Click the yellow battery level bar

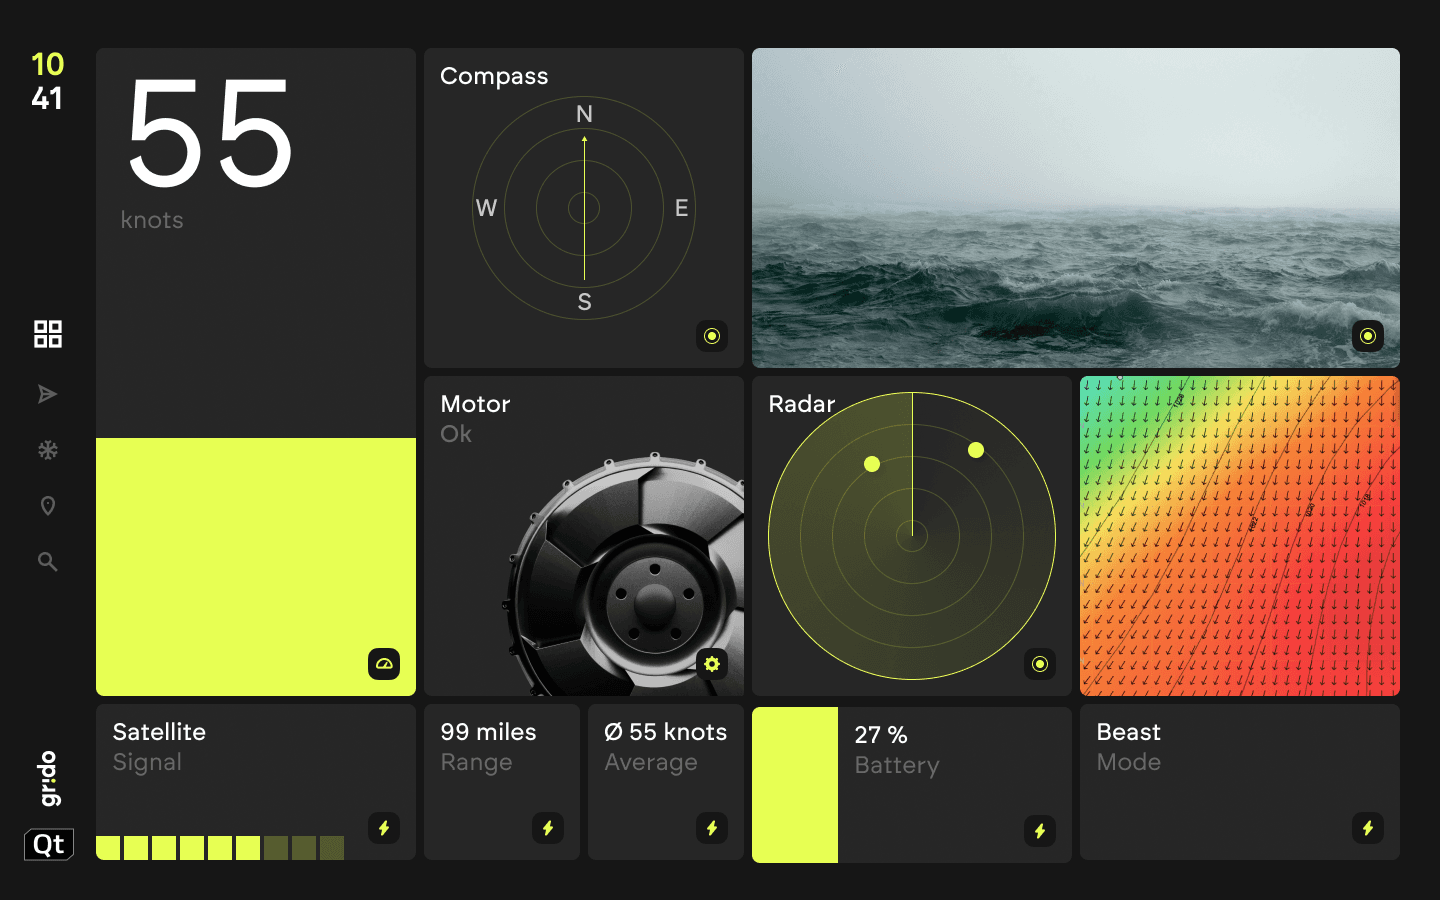tap(795, 785)
